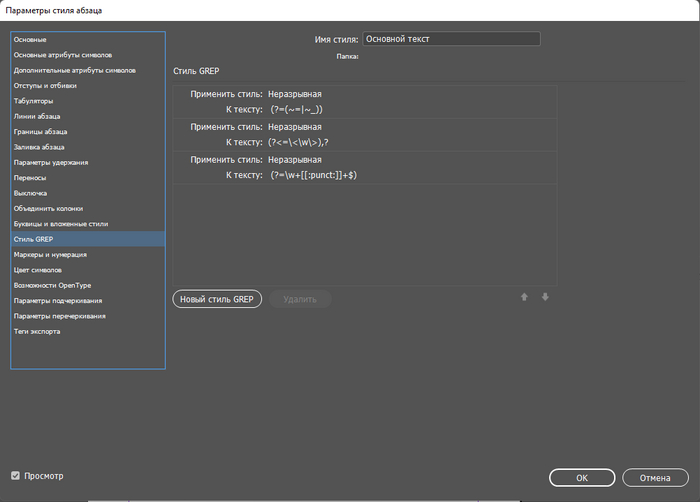Go to Табуляторы settings

[34, 101]
